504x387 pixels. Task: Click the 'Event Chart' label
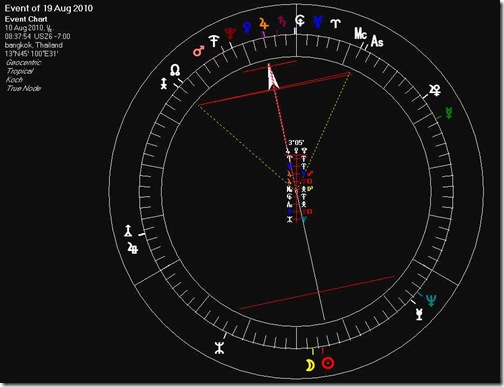[26, 19]
